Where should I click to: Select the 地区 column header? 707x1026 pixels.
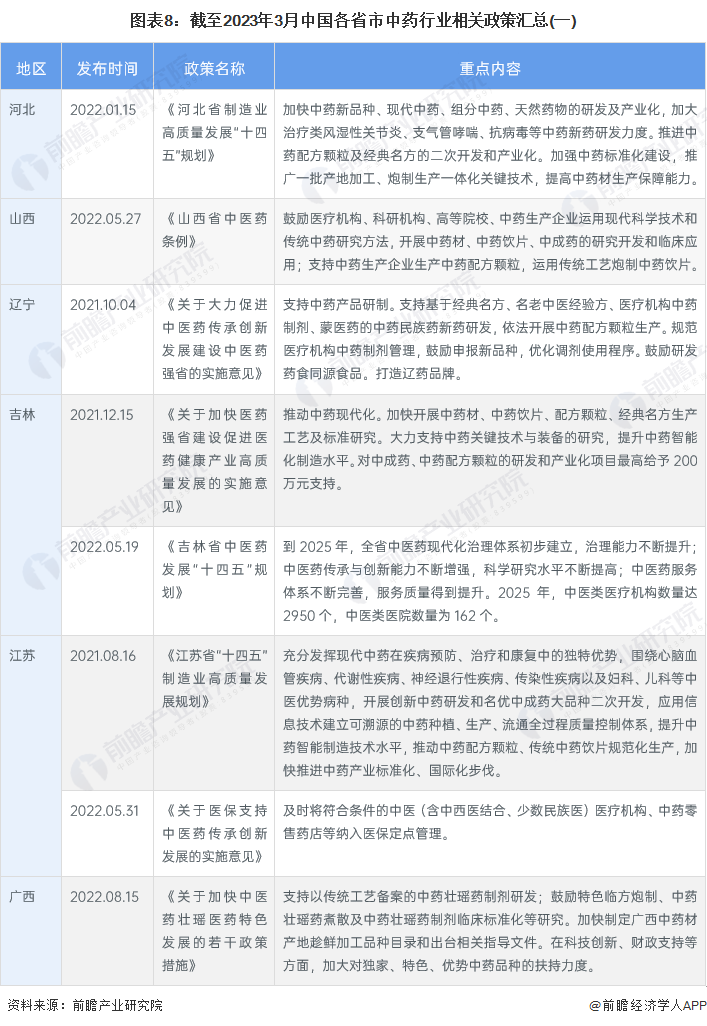(x=31, y=69)
